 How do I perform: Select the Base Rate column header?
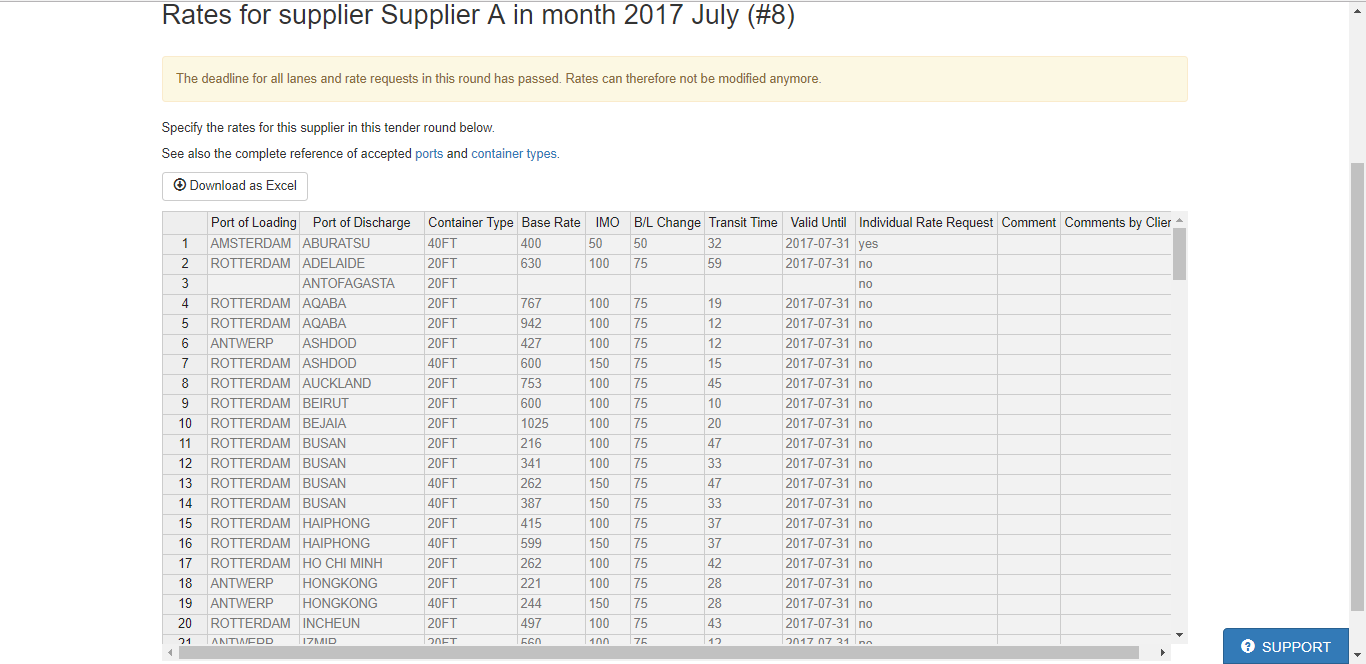pyautogui.click(x=551, y=222)
